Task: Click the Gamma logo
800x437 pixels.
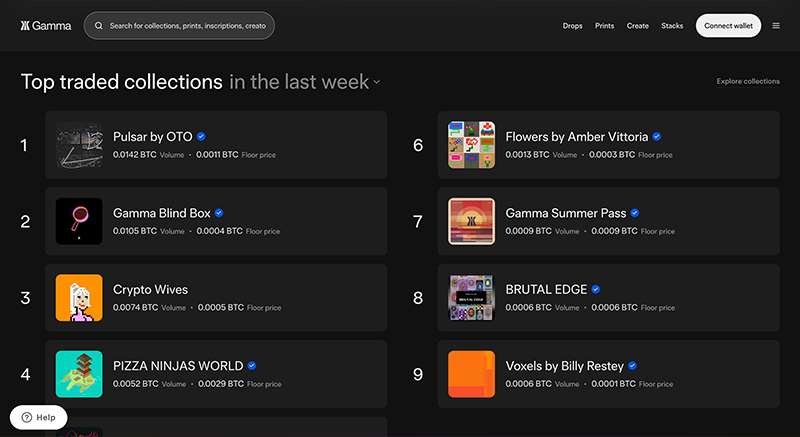Action: point(46,25)
